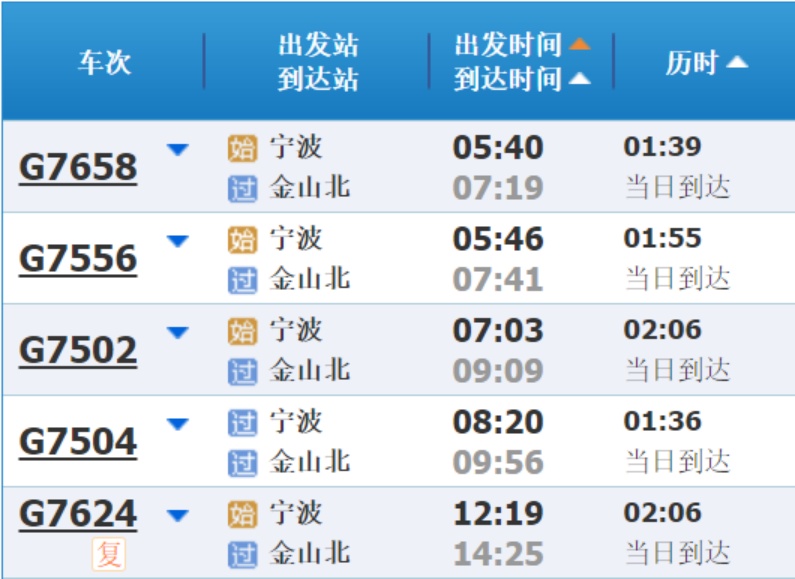
Task: Open train G7556 details link
Action: 78,259
